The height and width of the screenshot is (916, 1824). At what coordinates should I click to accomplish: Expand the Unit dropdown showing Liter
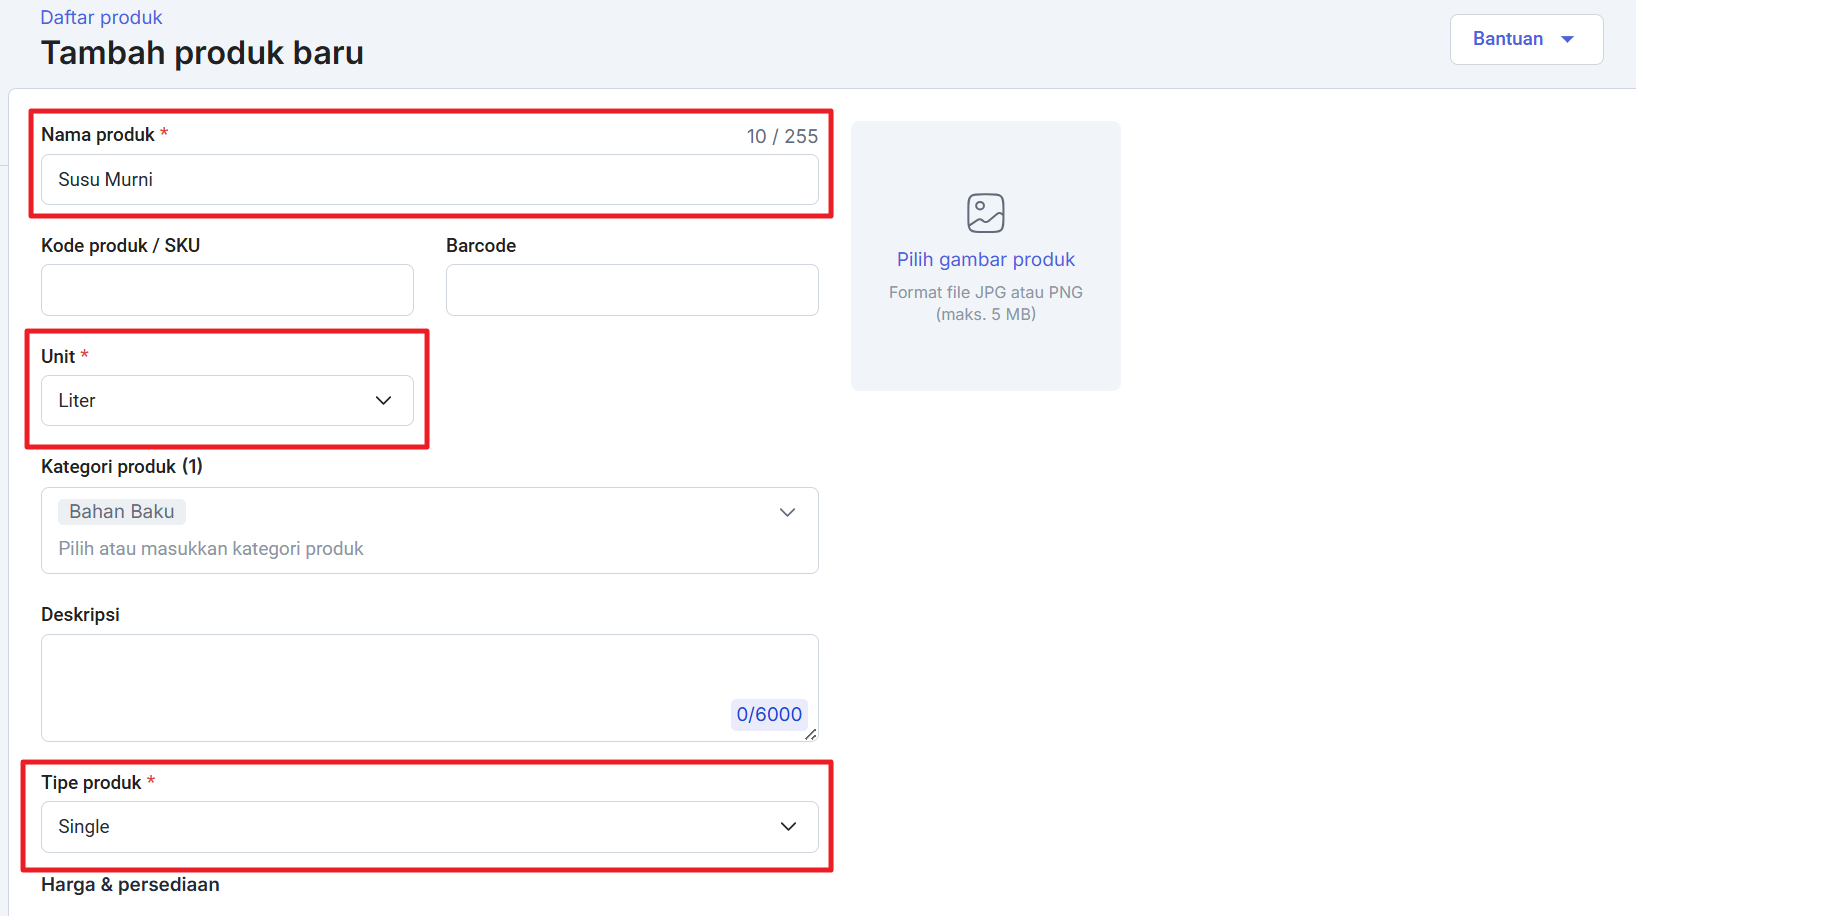tap(227, 401)
